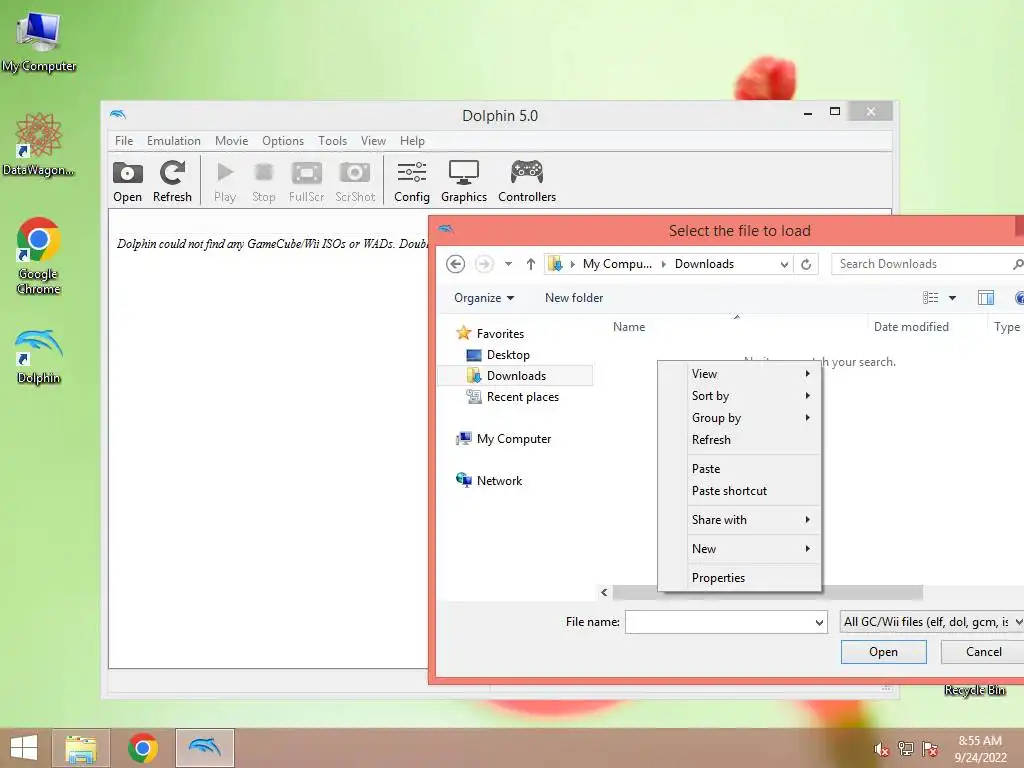
Task: Click the Forward arrow in file dialog
Action: click(x=484, y=264)
